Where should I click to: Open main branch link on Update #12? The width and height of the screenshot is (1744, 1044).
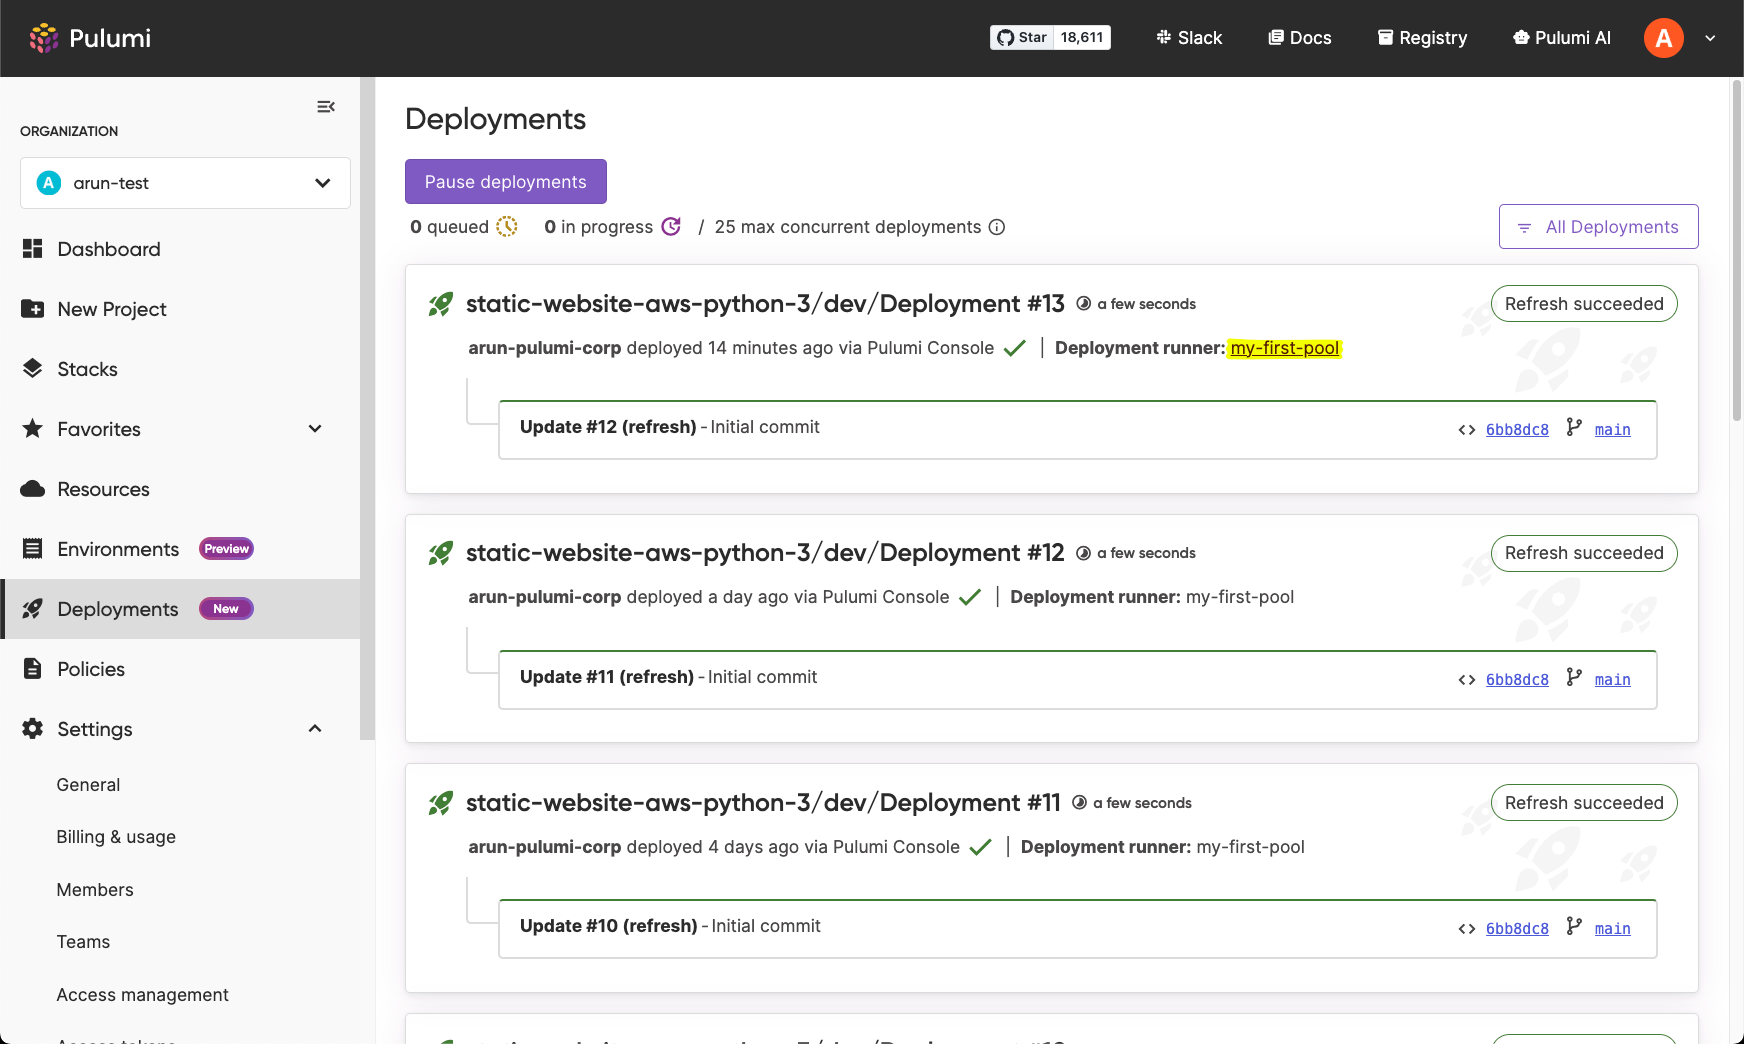[x=1612, y=430]
